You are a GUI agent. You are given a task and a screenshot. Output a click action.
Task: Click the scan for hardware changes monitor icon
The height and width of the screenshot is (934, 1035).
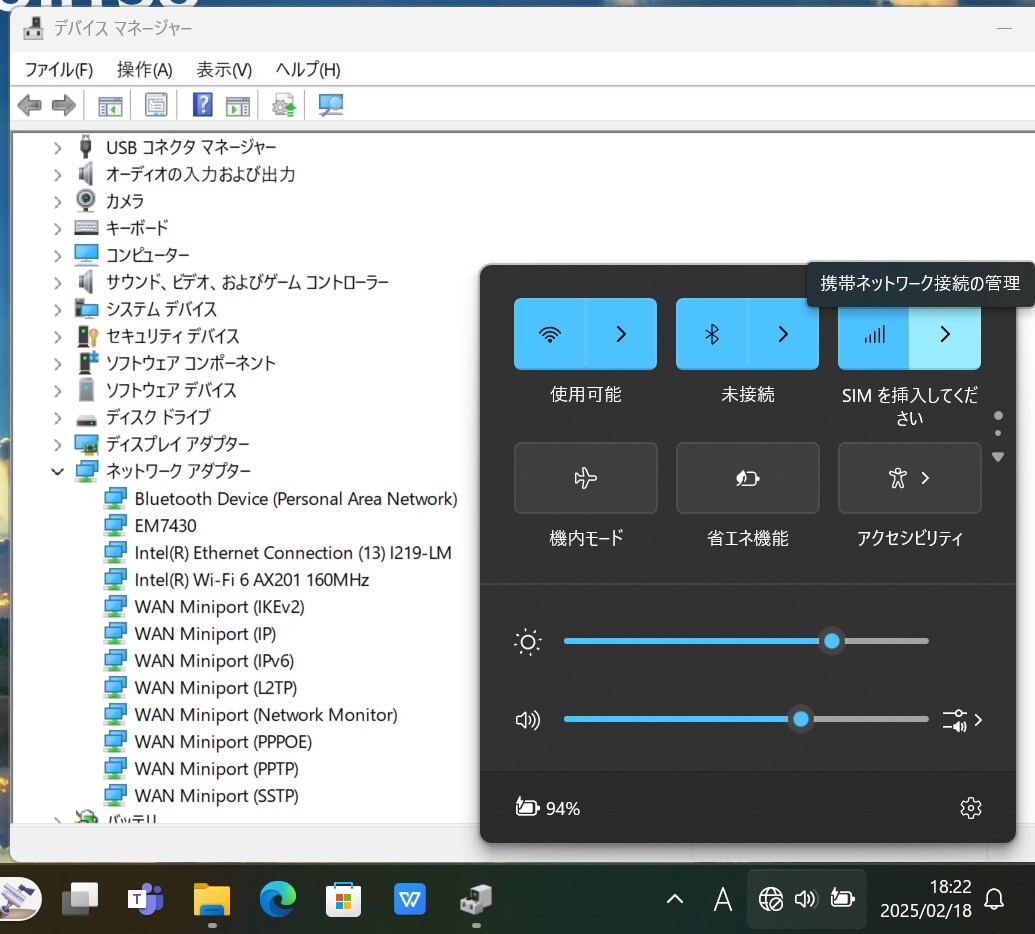(x=330, y=105)
